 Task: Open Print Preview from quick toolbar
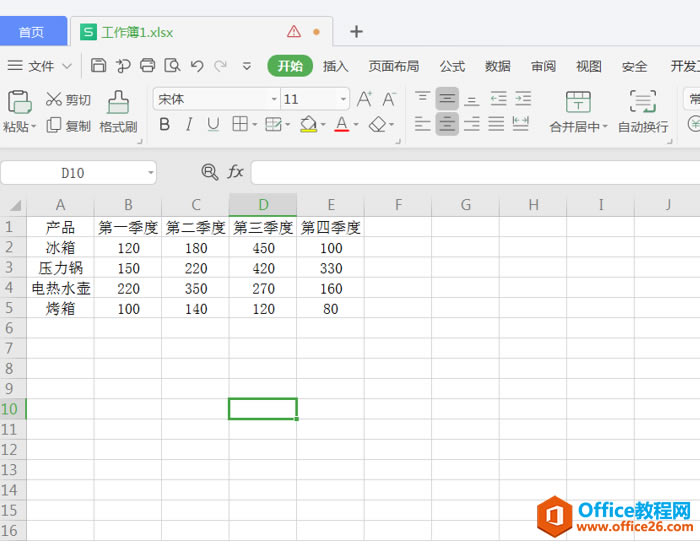point(172,66)
